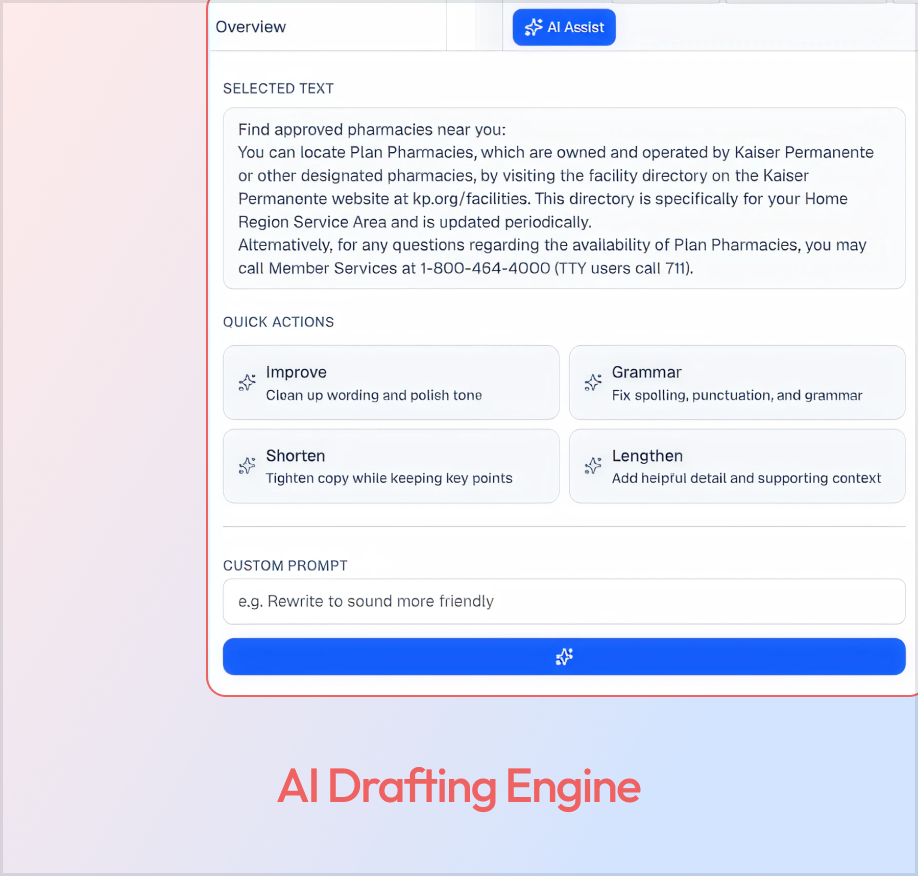Trigger the Shorten quick action
The image size is (918, 876).
pyautogui.click(x=390, y=466)
